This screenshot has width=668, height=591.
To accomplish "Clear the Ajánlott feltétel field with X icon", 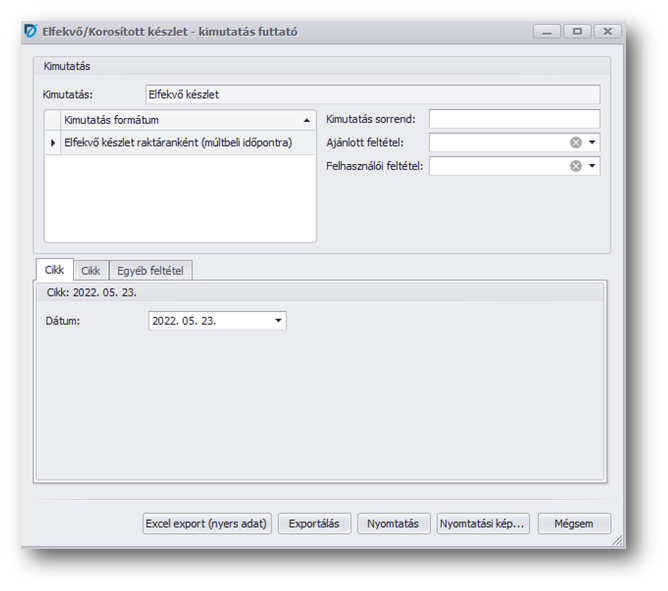I will click(576, 143).
